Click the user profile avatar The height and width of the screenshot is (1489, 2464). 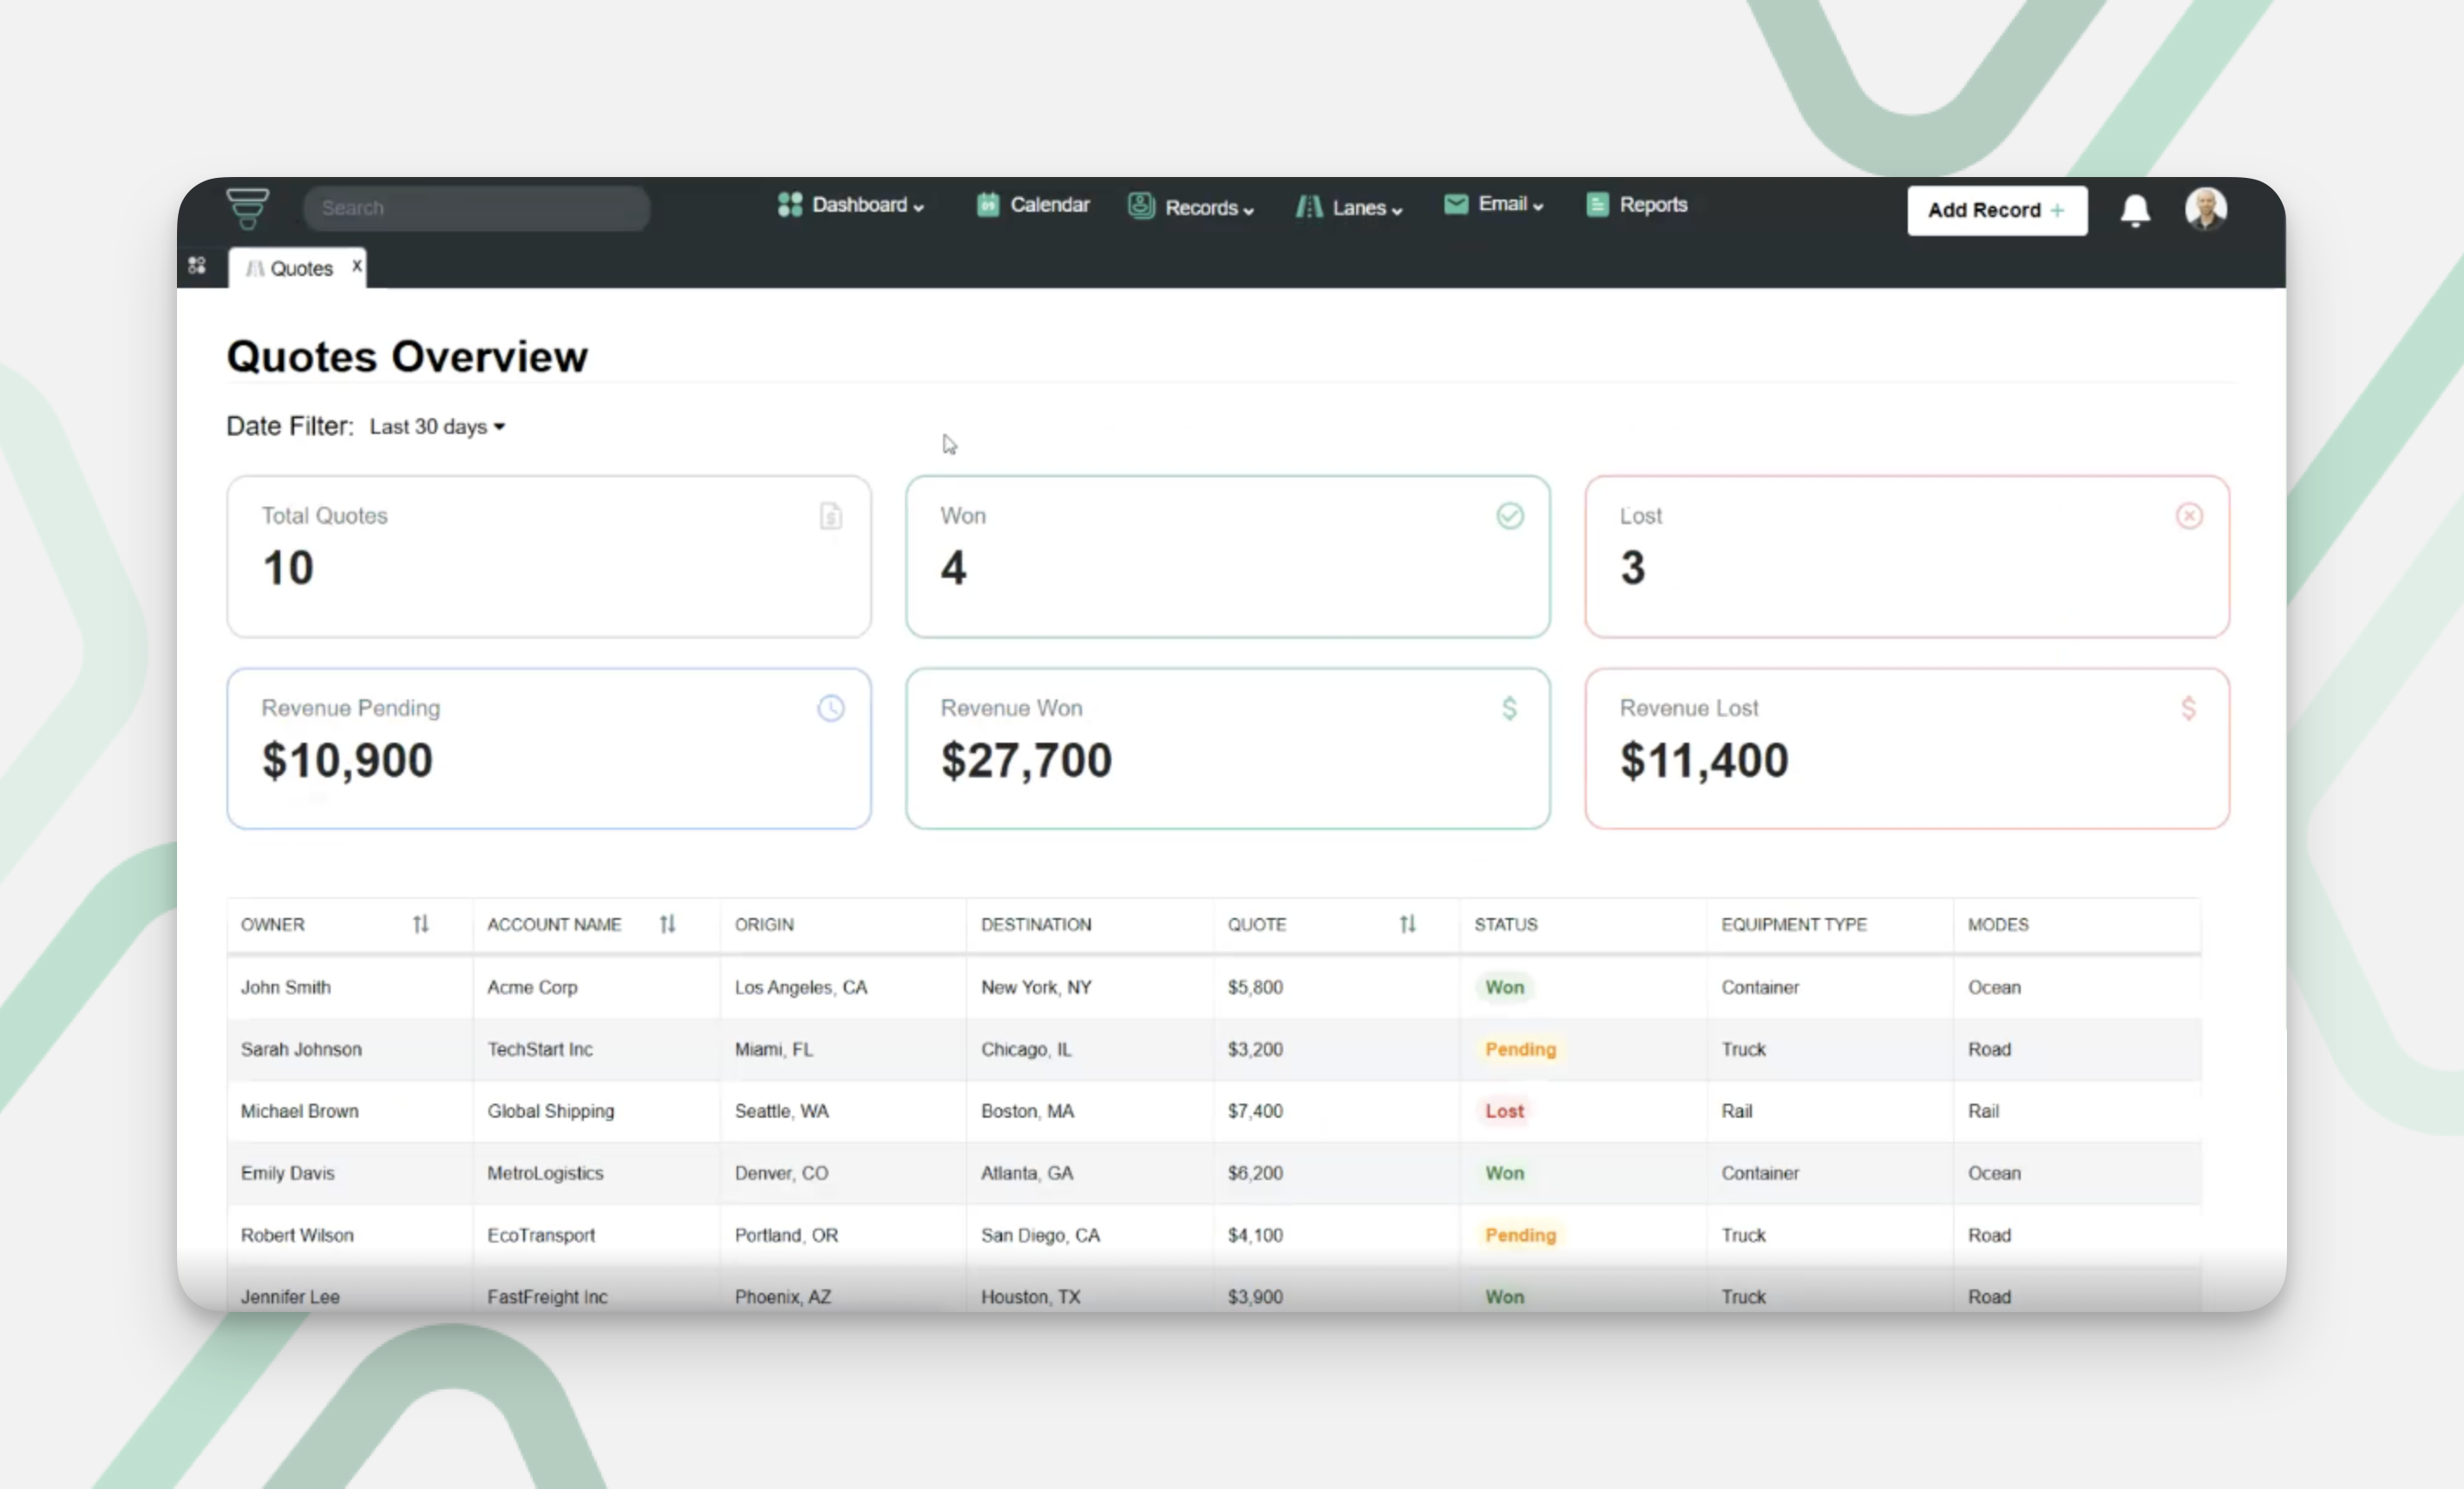(2205, 209)
